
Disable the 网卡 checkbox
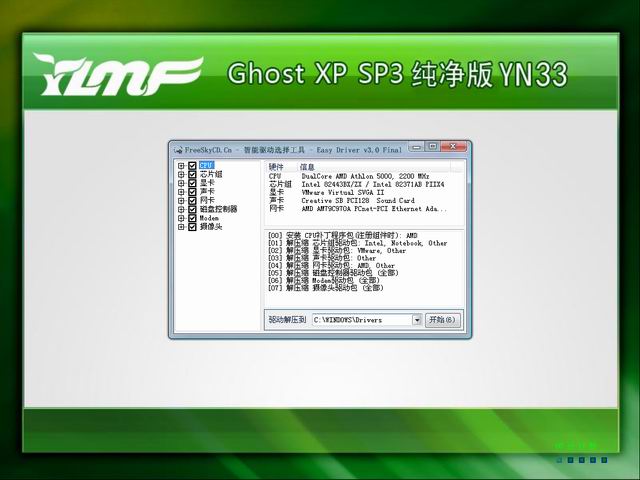coord(192,201)
